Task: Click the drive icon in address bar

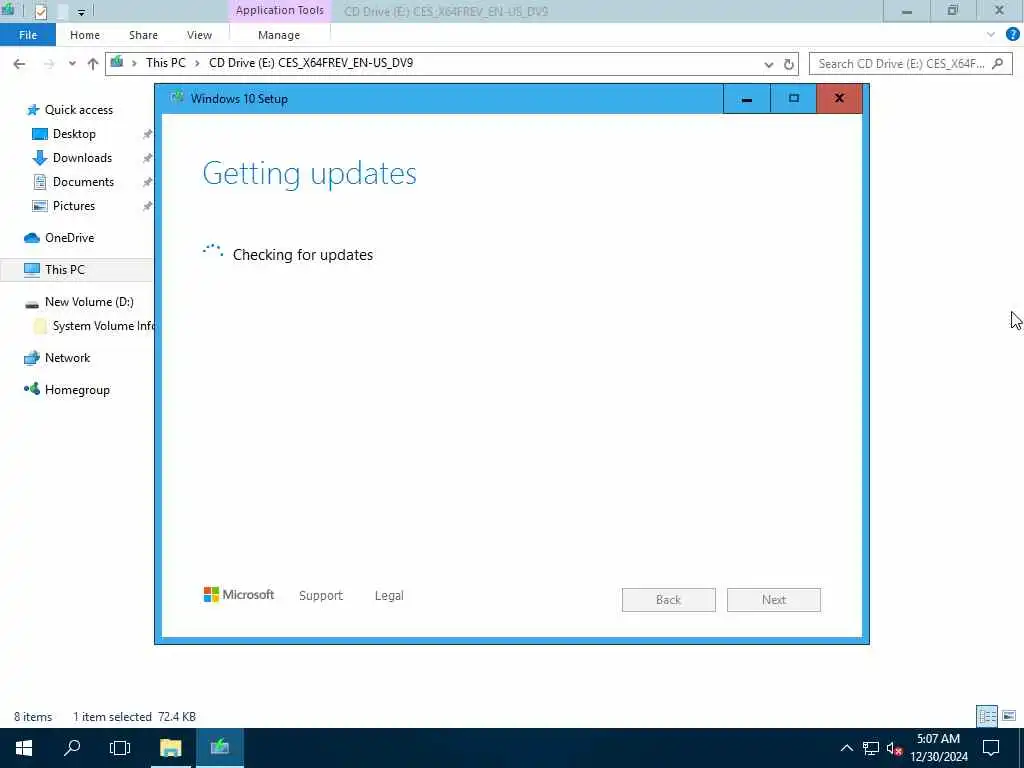Action: point(116,63)
